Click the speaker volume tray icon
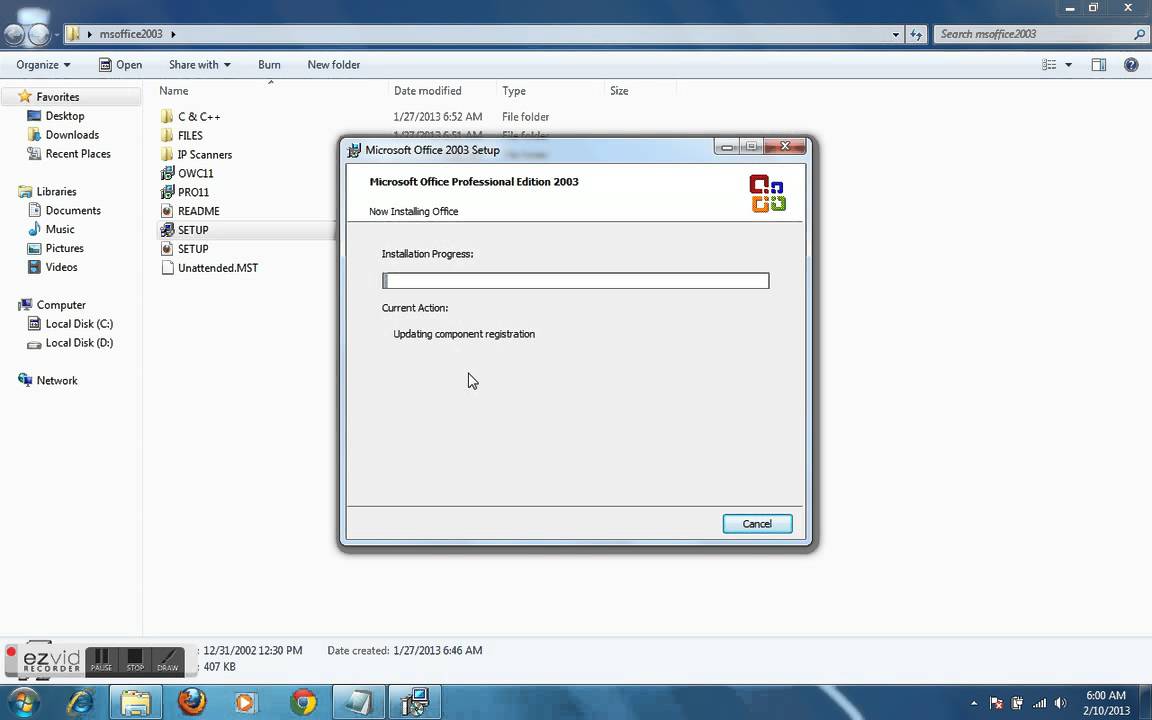1152x720 pixels. click(x=1060, y=703)
